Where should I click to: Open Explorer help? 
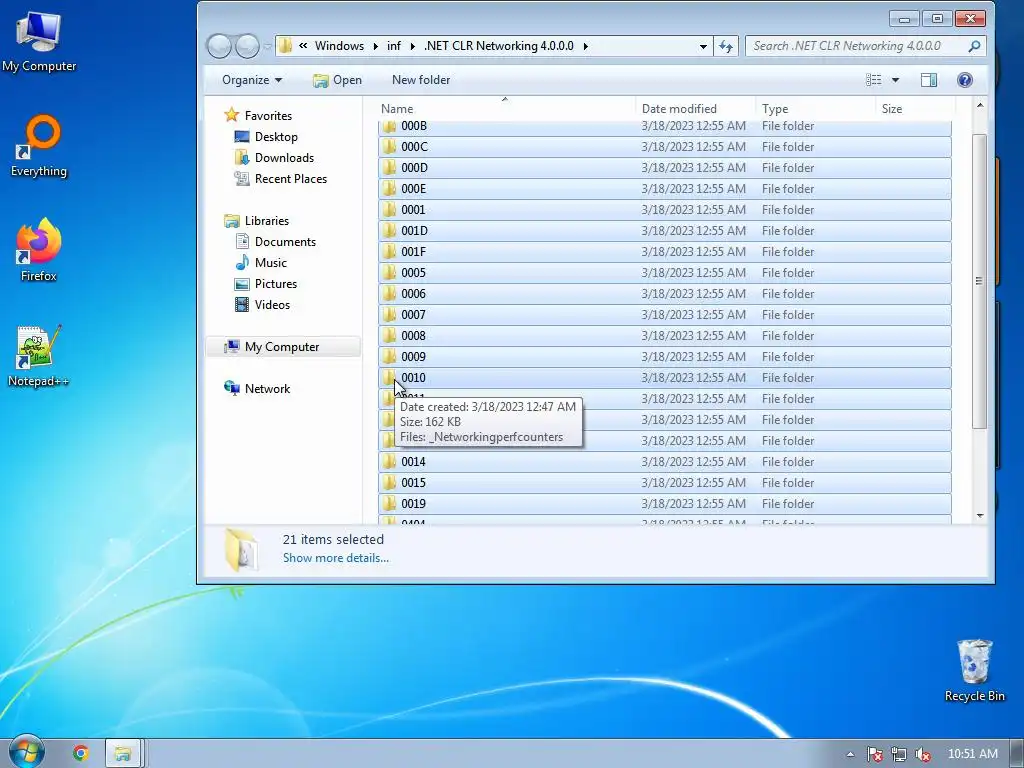tap(965, 80)
